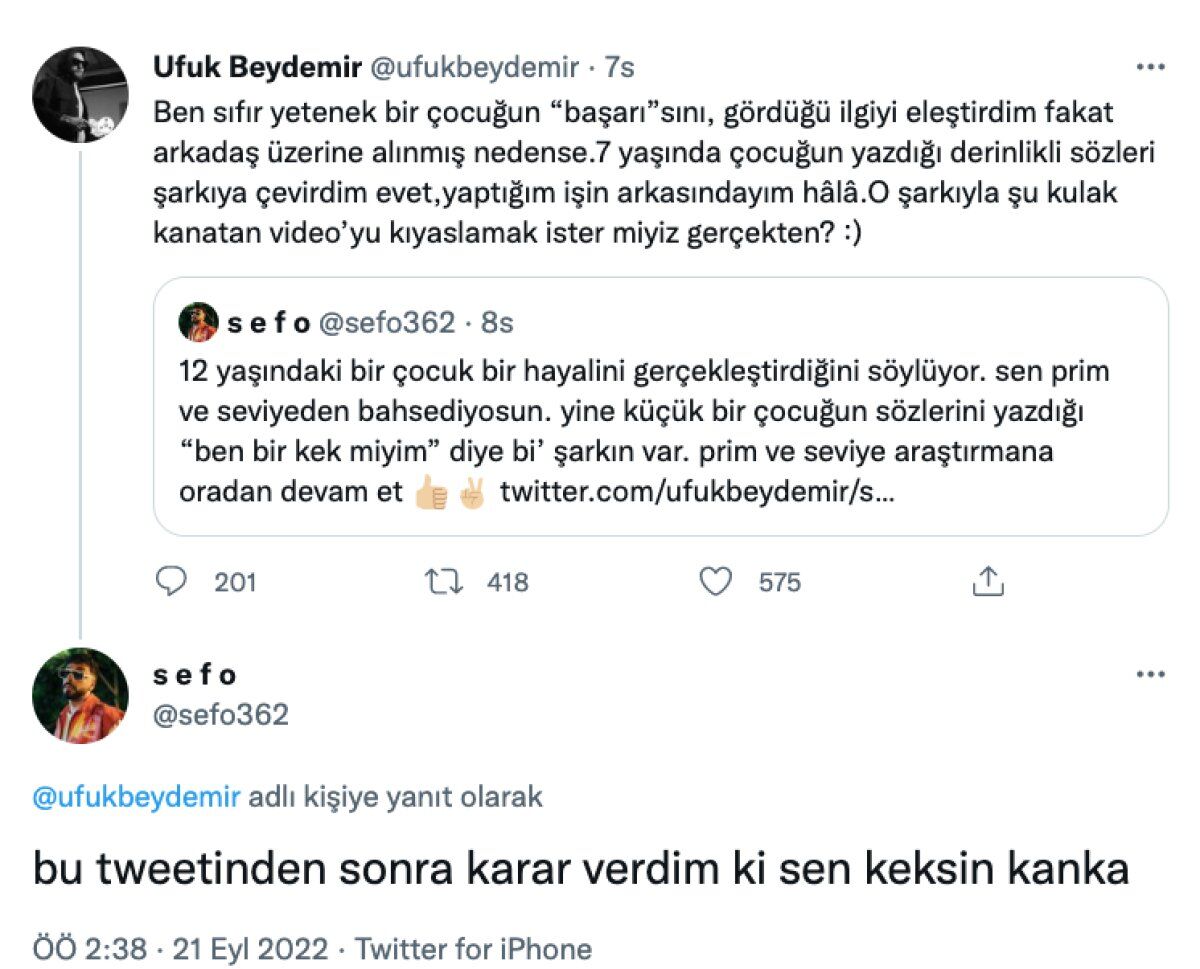Click the 7s timestamp on first tweet
Image resolution: width=1200 pixels, height=969 pixels.
pyautogui.click(x=620, y=68)
